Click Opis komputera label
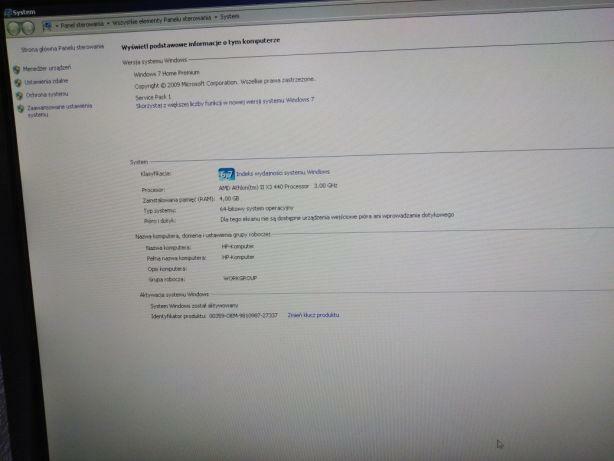614x461 pixels. click(167, 269)
